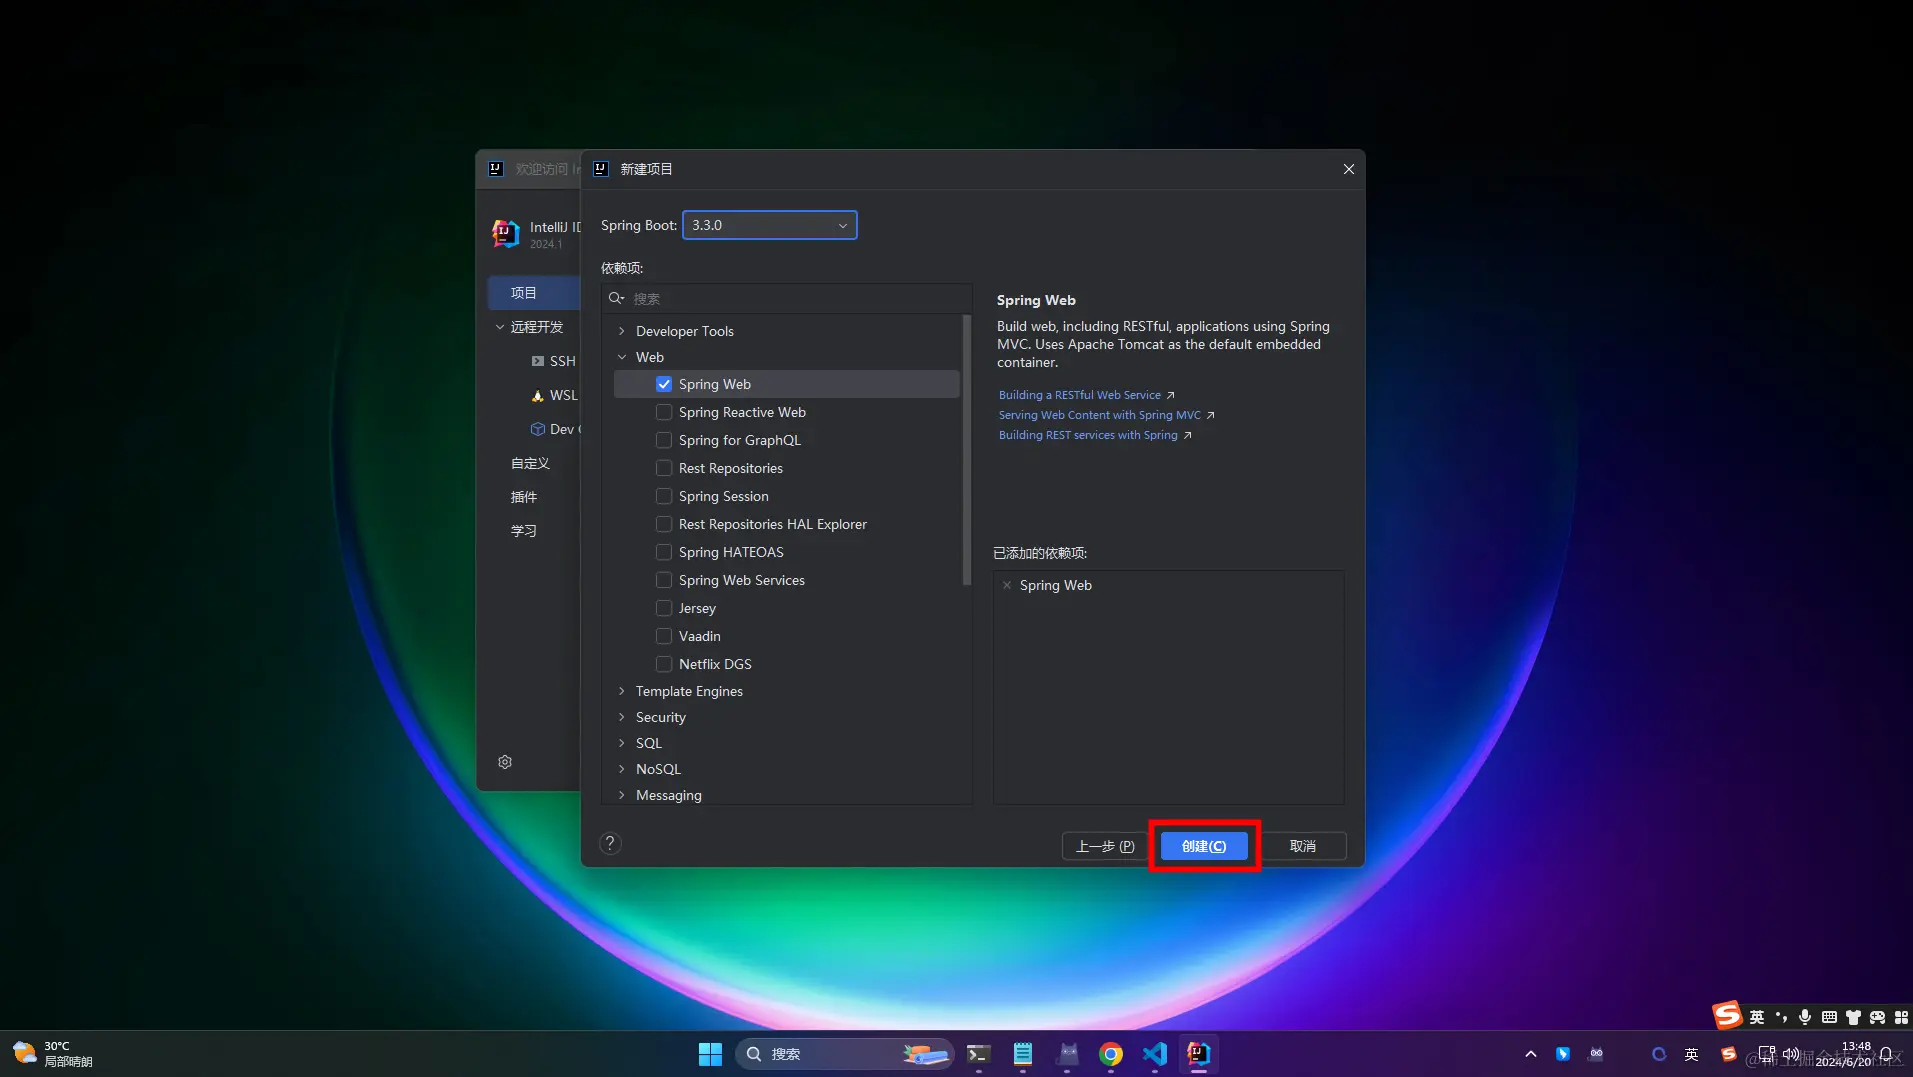Open IntelliJ settings gear in welcome window

click(505, 762)
